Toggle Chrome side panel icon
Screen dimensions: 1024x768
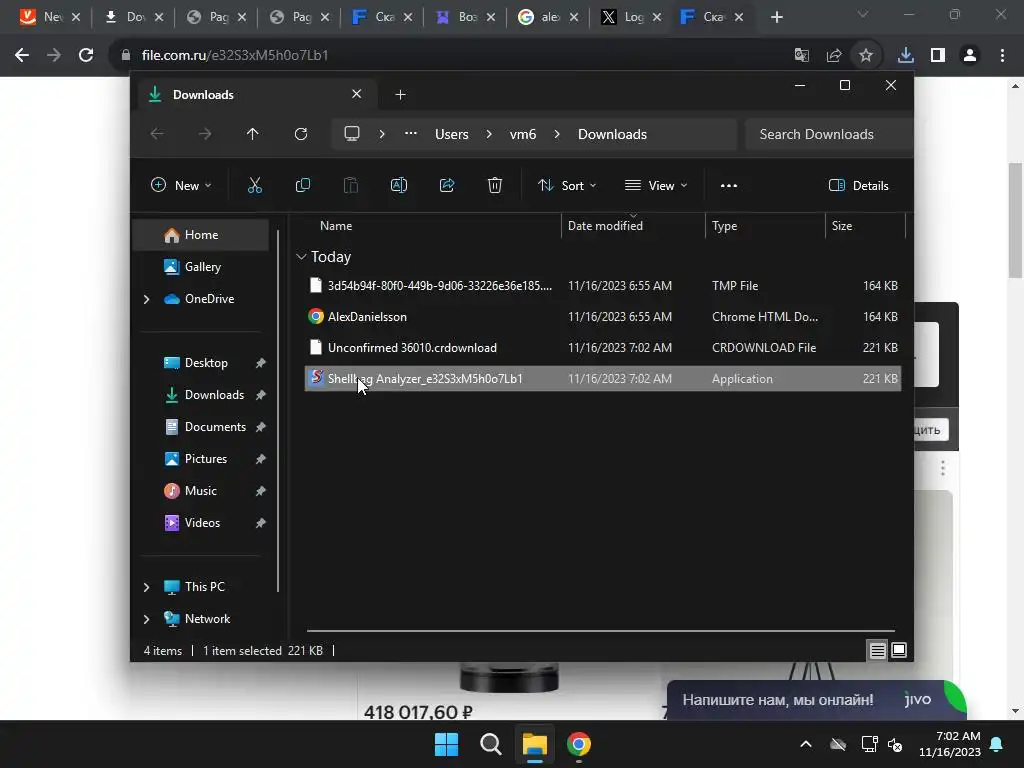(937, 55)
